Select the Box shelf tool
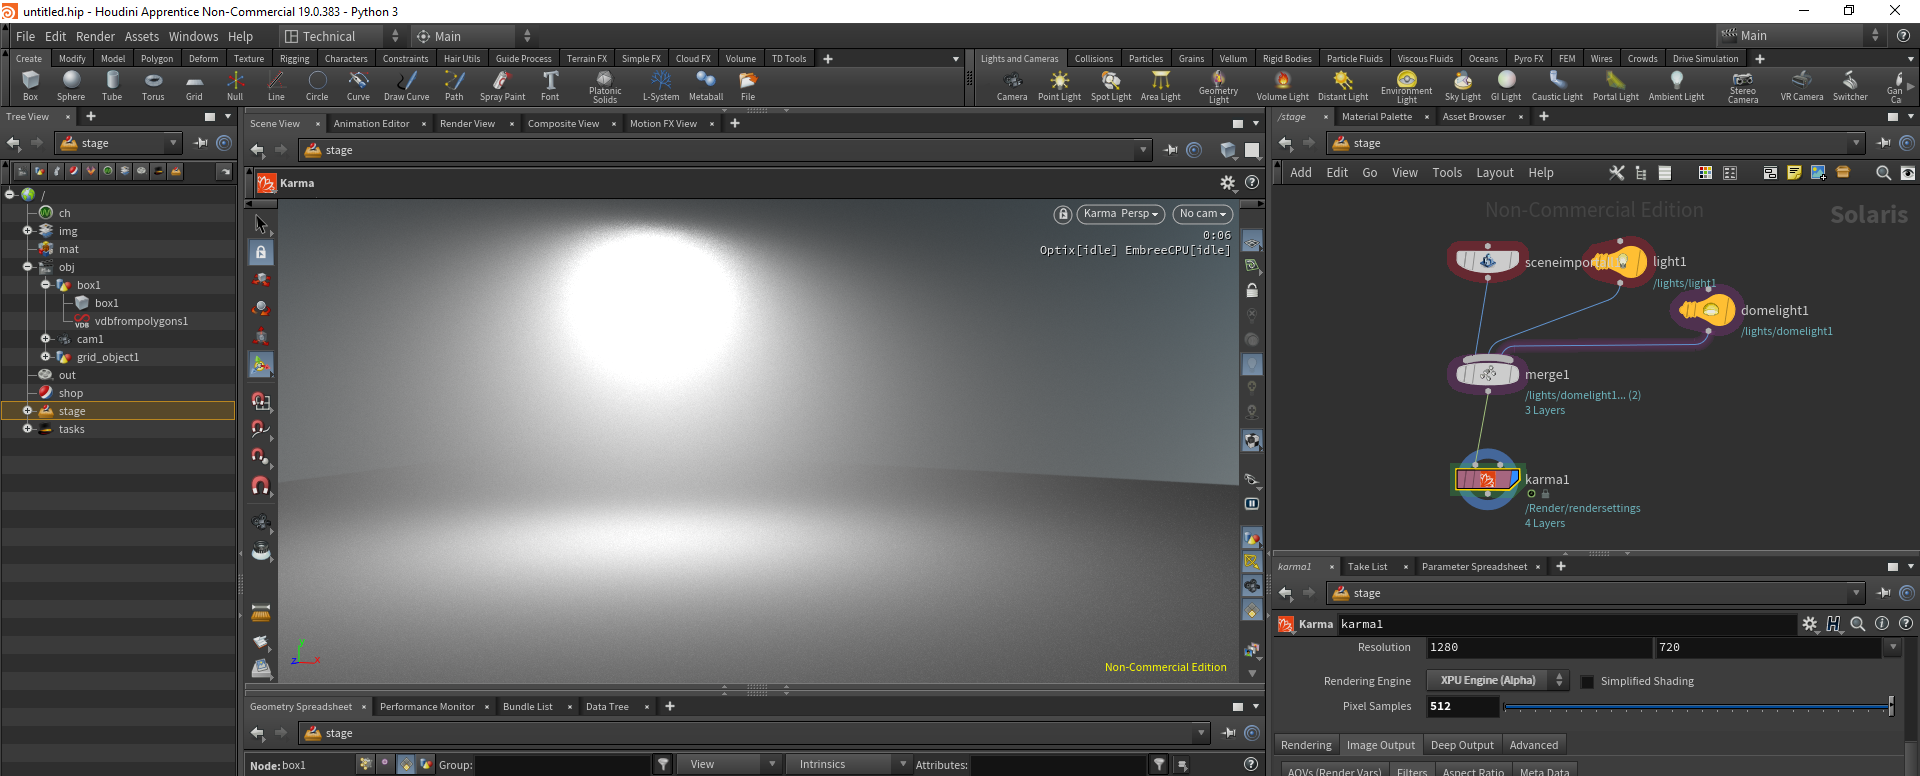The image size is (1920, 776). pyautogui.click(x=30, y=86)
